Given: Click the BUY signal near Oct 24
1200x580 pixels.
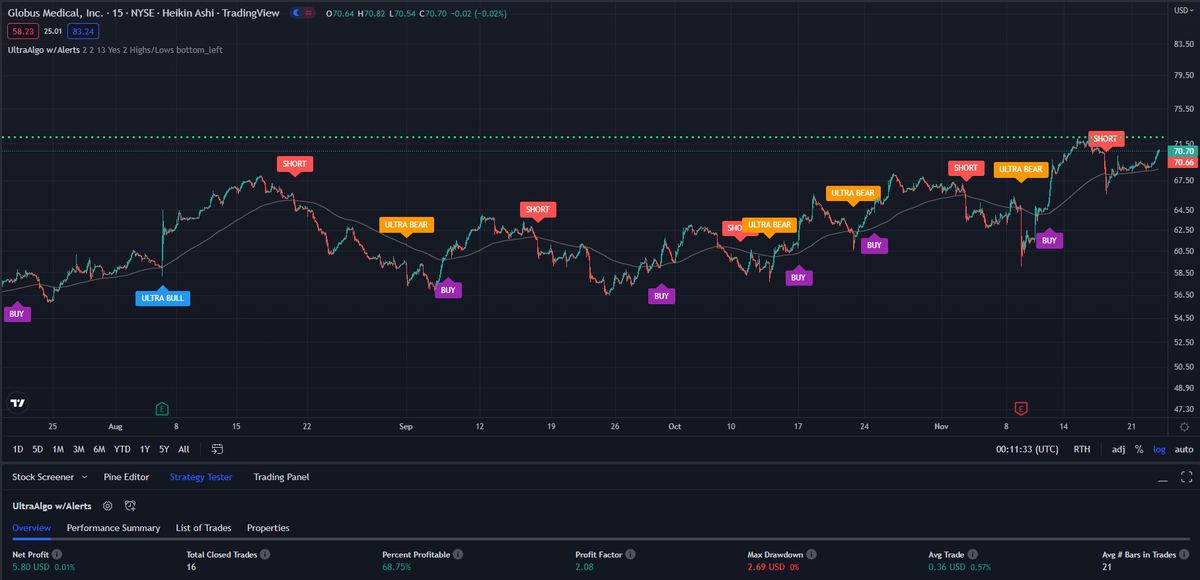Looking at the screenshot, I should 874,244.
